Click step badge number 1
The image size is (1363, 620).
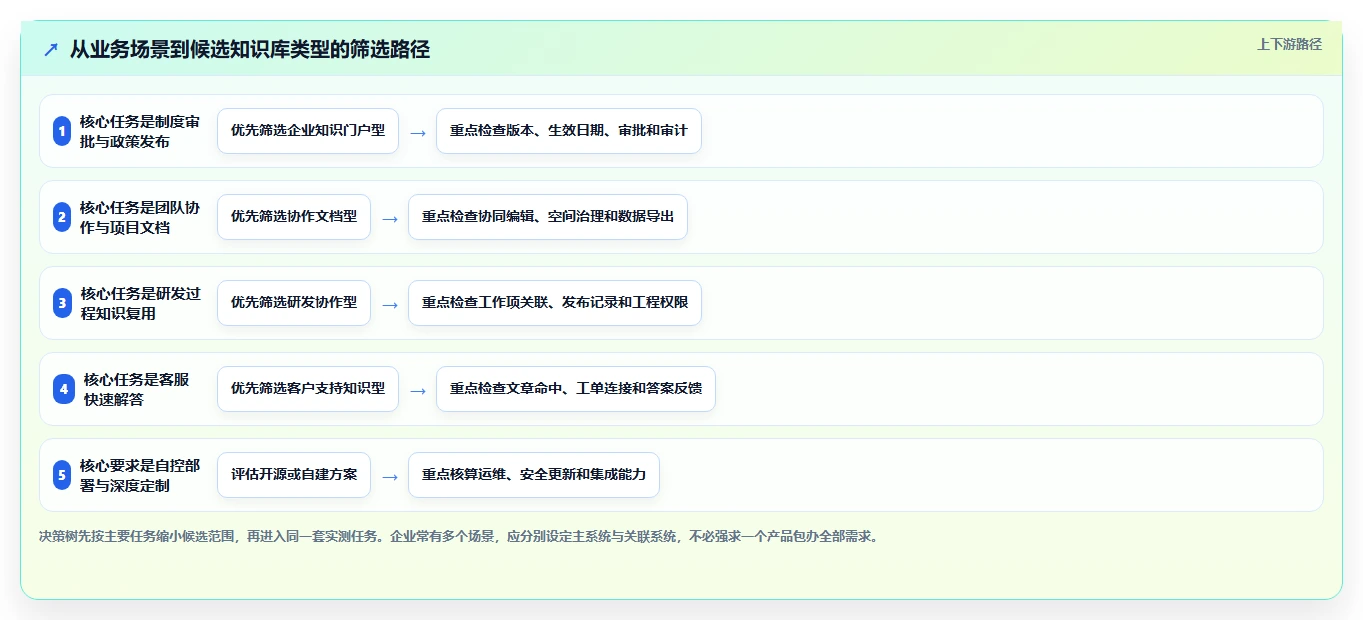point(62,131)
